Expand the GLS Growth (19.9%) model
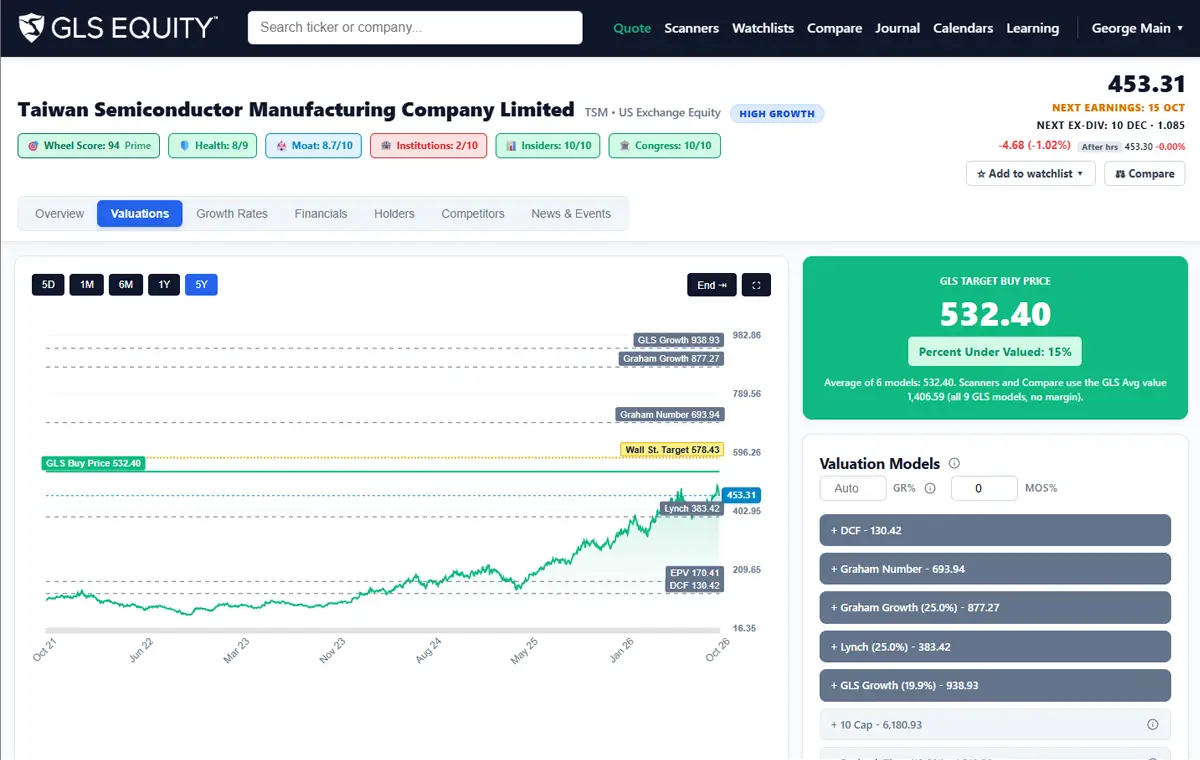This screenshot has height=760, width=1200. (x=995, y=686)
